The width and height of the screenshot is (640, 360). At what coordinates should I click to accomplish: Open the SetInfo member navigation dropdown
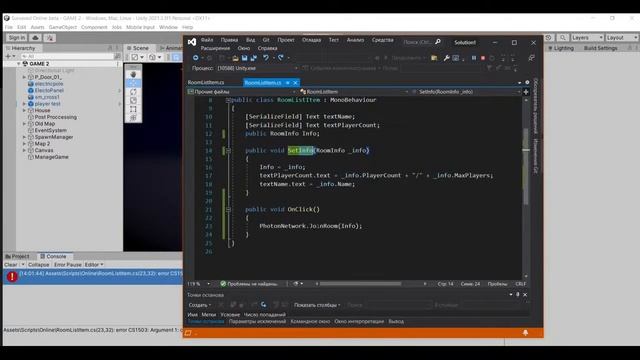[x=466, y=92]
